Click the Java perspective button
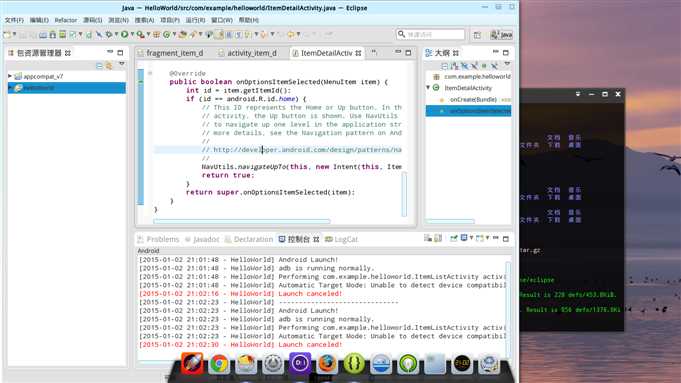 [502, 35]
